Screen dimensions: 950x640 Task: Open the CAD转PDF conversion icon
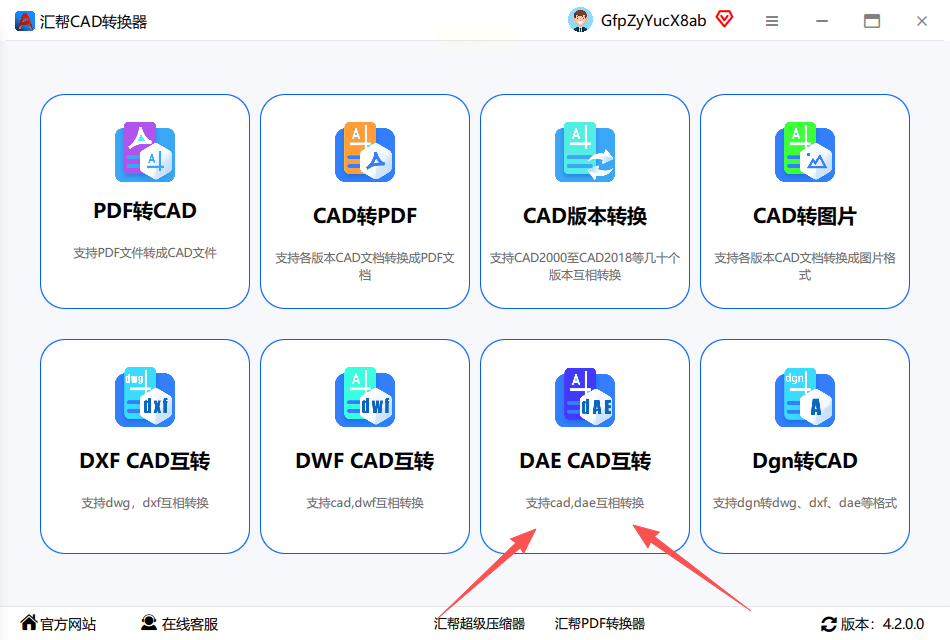365,152
